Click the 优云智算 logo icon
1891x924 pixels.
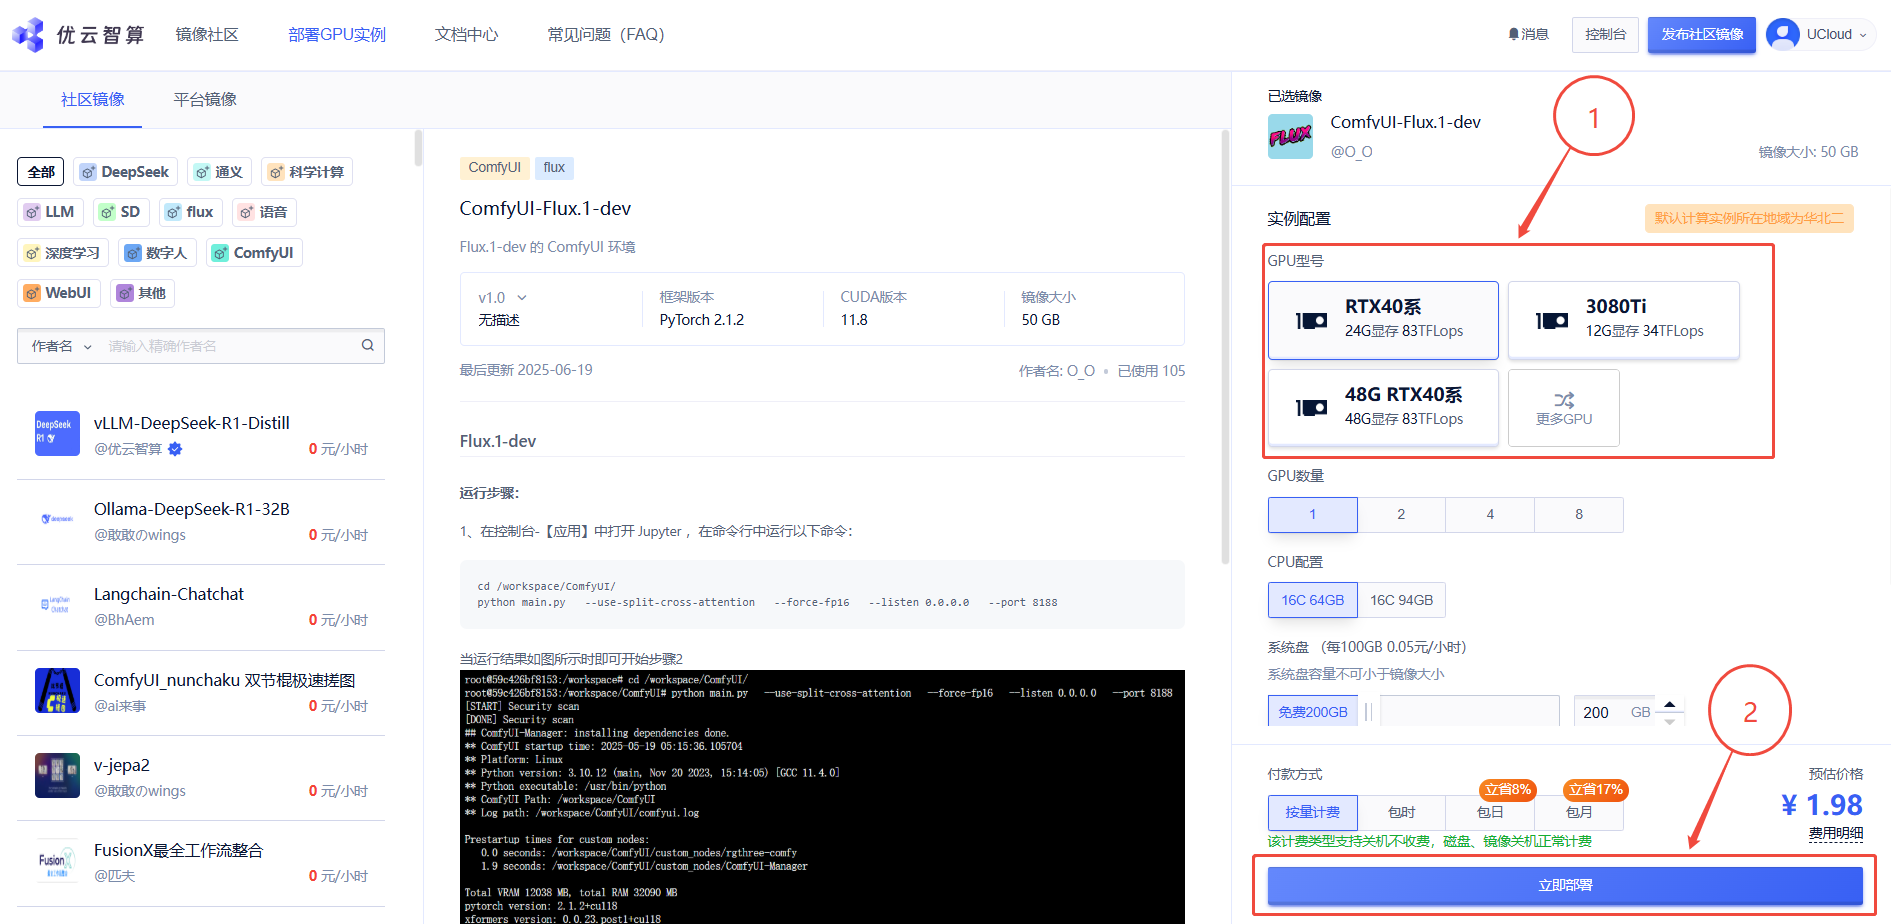[28, 35]
